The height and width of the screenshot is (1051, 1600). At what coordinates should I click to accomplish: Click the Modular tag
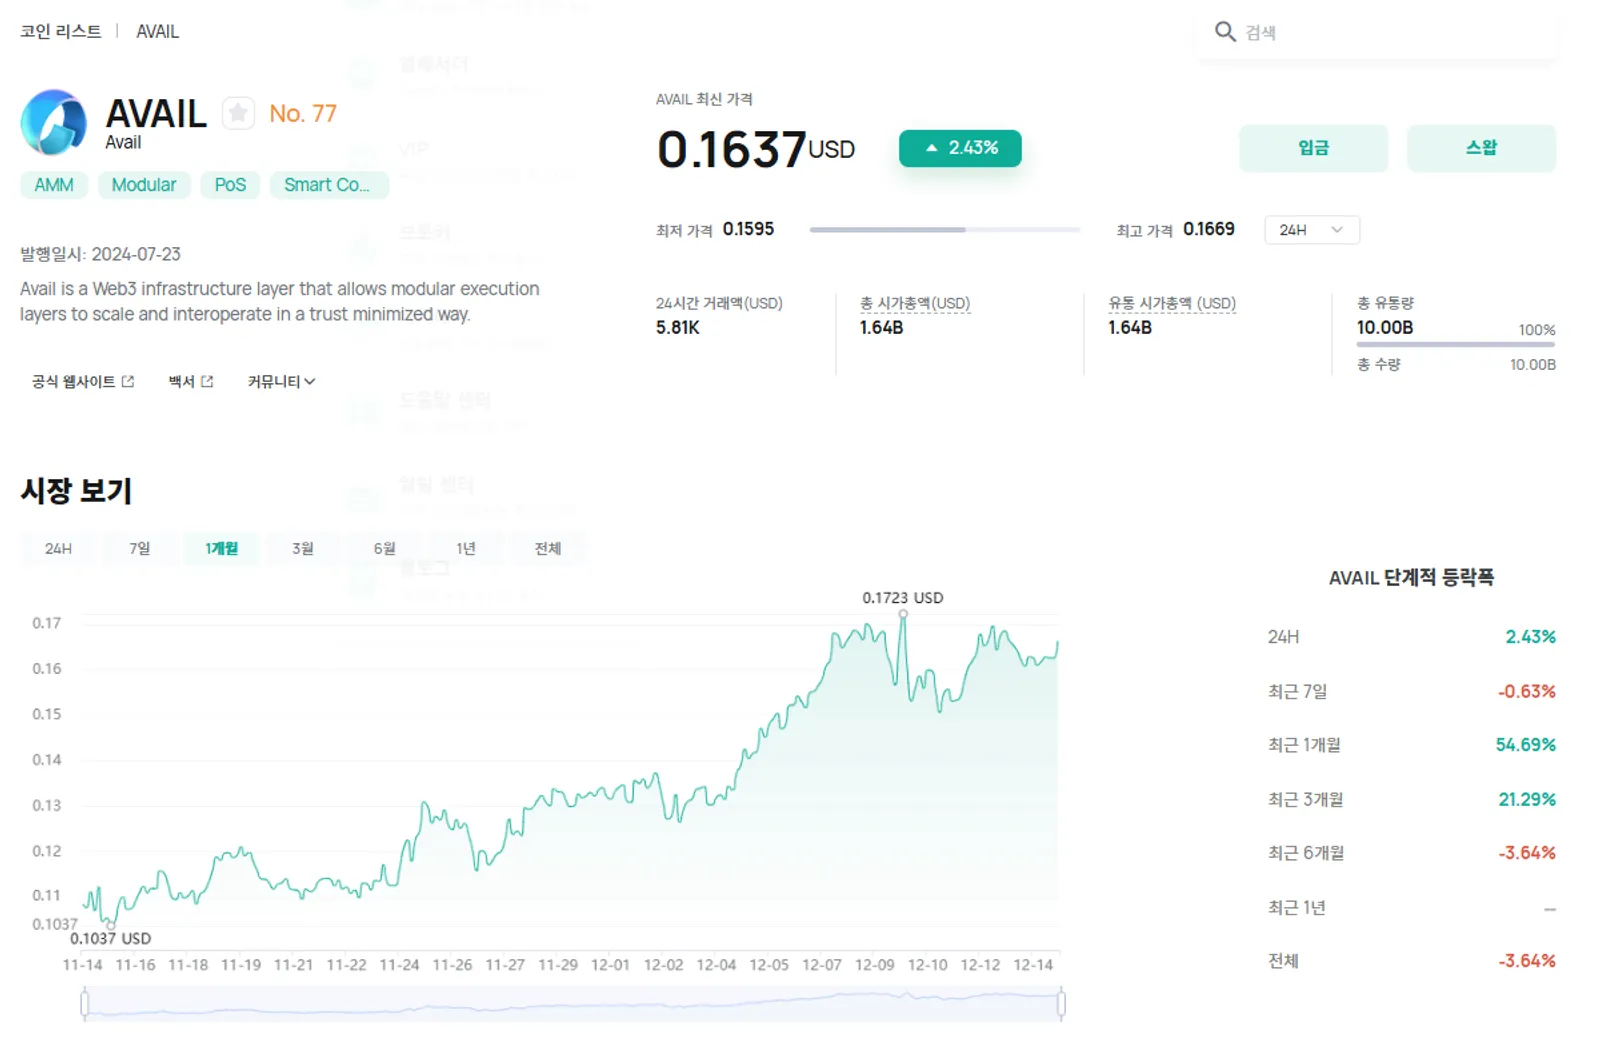144,185
